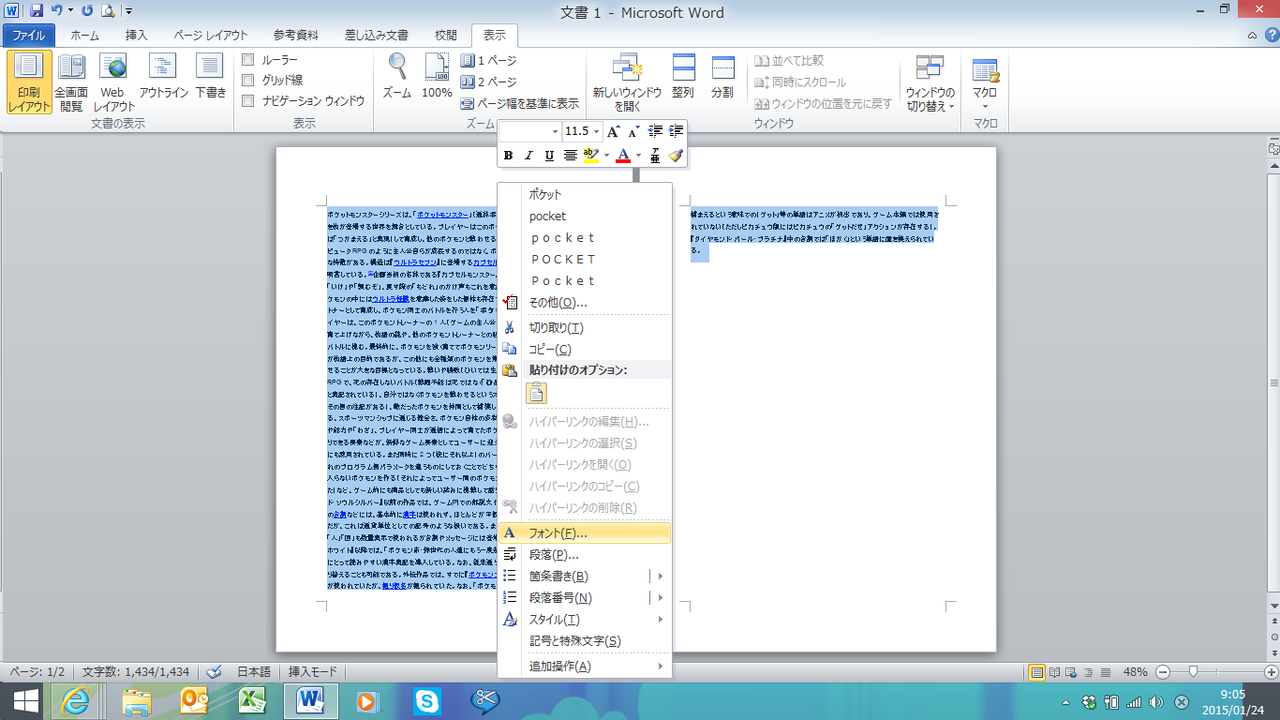Image resolution: width=1280 pixels, height=720 pixels.
Task: Choose Cut (切り取り) in context menu
Action: click(x=585, y=327)
